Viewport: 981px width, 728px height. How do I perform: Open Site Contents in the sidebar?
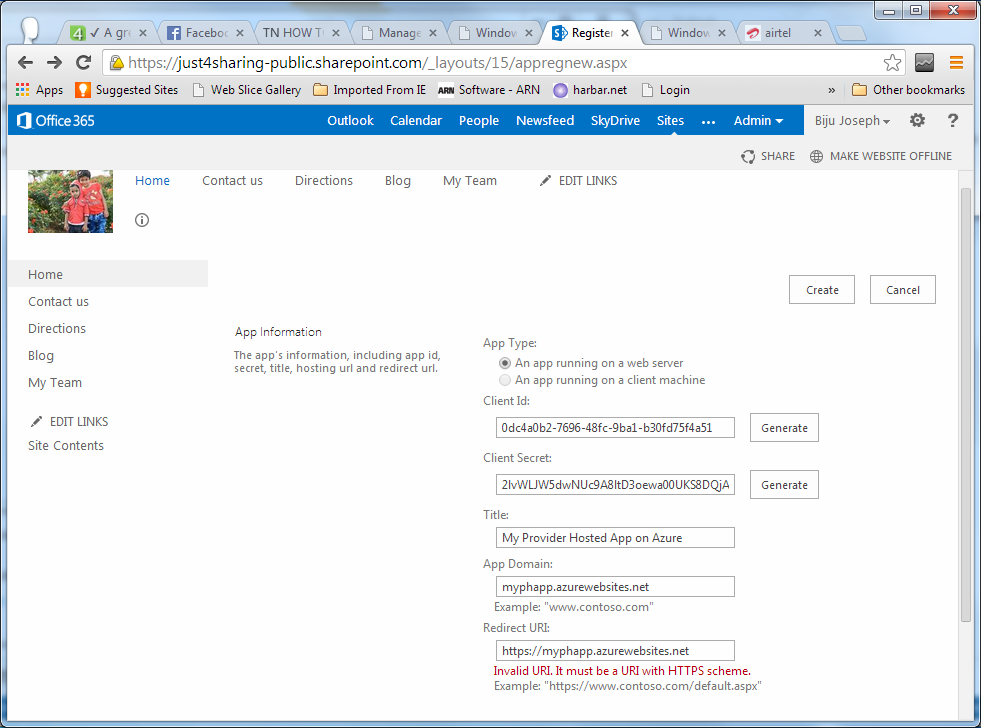click(x=66, y=445)
